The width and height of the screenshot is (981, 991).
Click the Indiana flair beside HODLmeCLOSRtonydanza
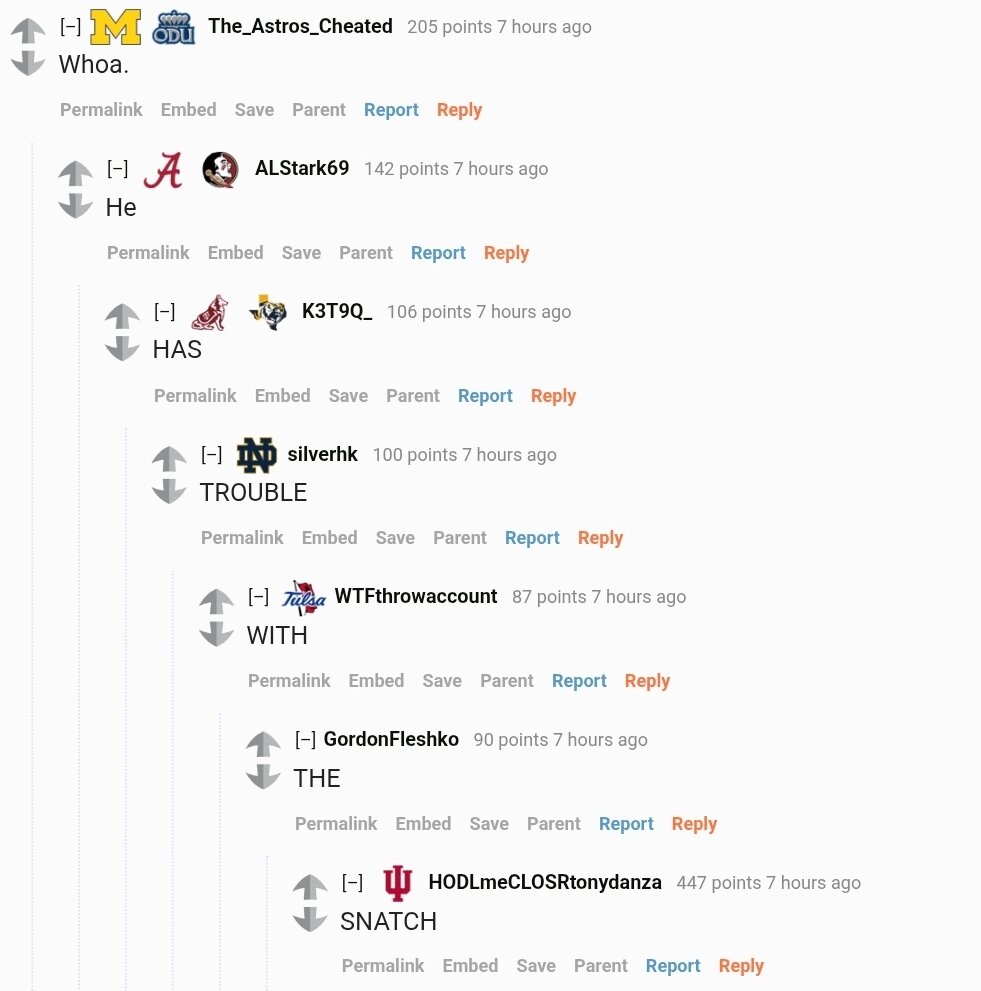pos(397,883)
